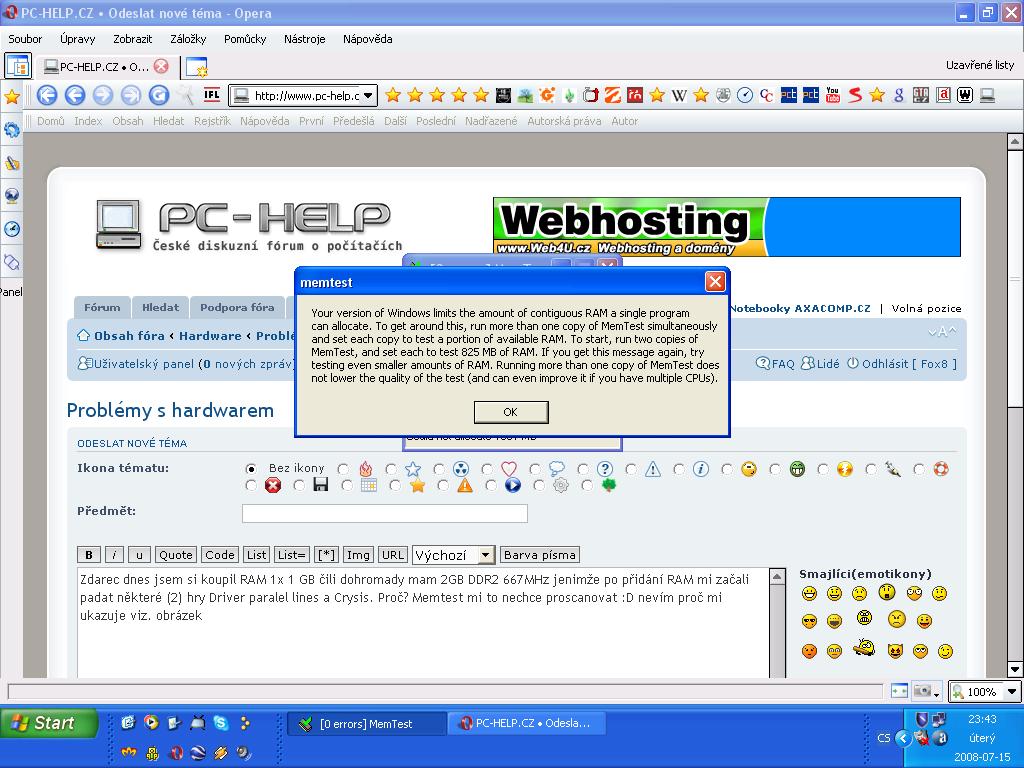
Task: Open the orange Z bookmark icon
Action: tap(613, 95)
